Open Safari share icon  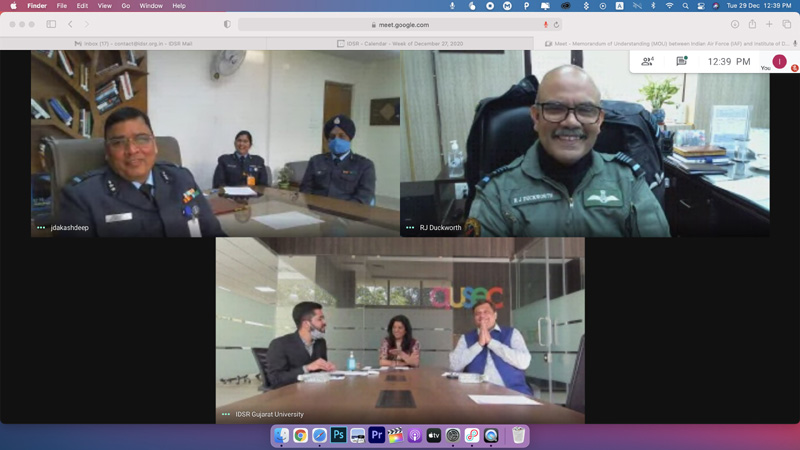(752, 24)
